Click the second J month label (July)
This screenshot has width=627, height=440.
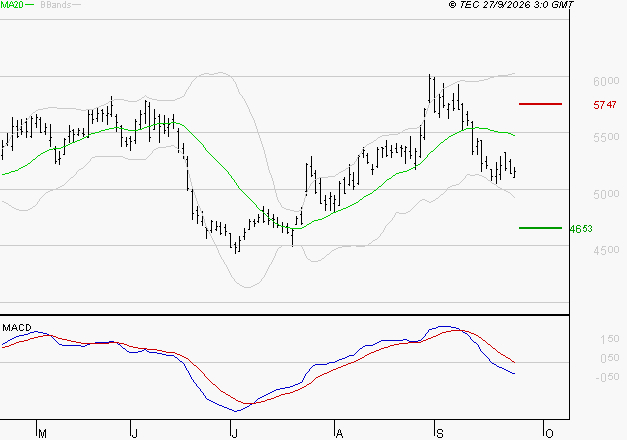tap(234, 434)
